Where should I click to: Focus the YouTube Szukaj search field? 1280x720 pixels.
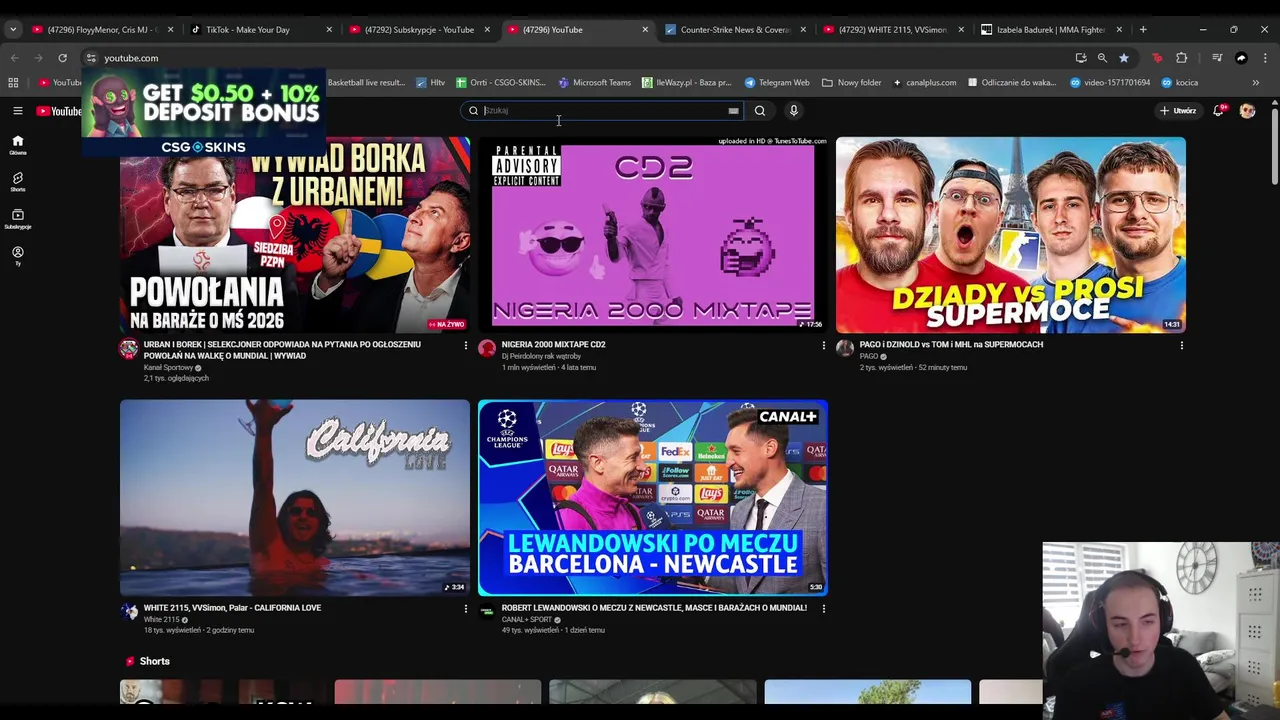tap(603, 111)
